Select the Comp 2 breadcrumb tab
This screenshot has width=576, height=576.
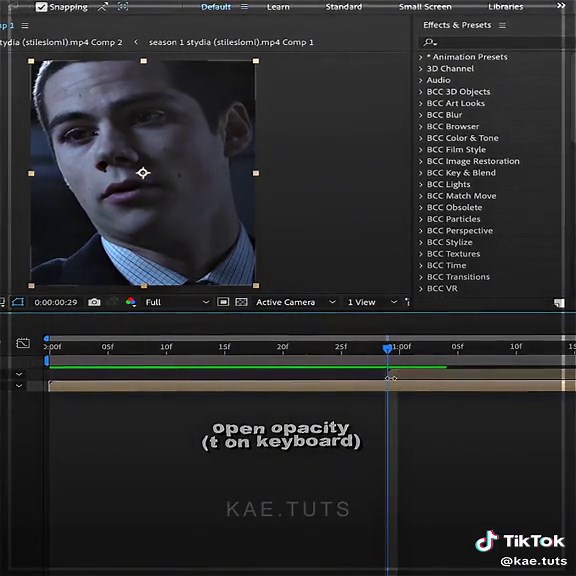pyautogui.click(x=61, y=42)
